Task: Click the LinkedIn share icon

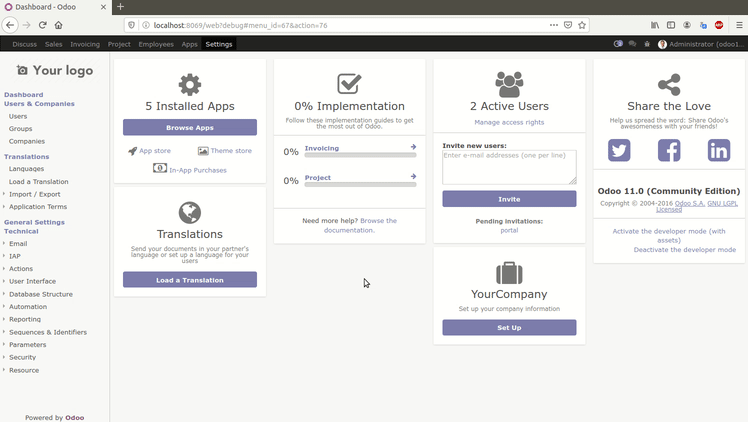Action: pos(719,150)
